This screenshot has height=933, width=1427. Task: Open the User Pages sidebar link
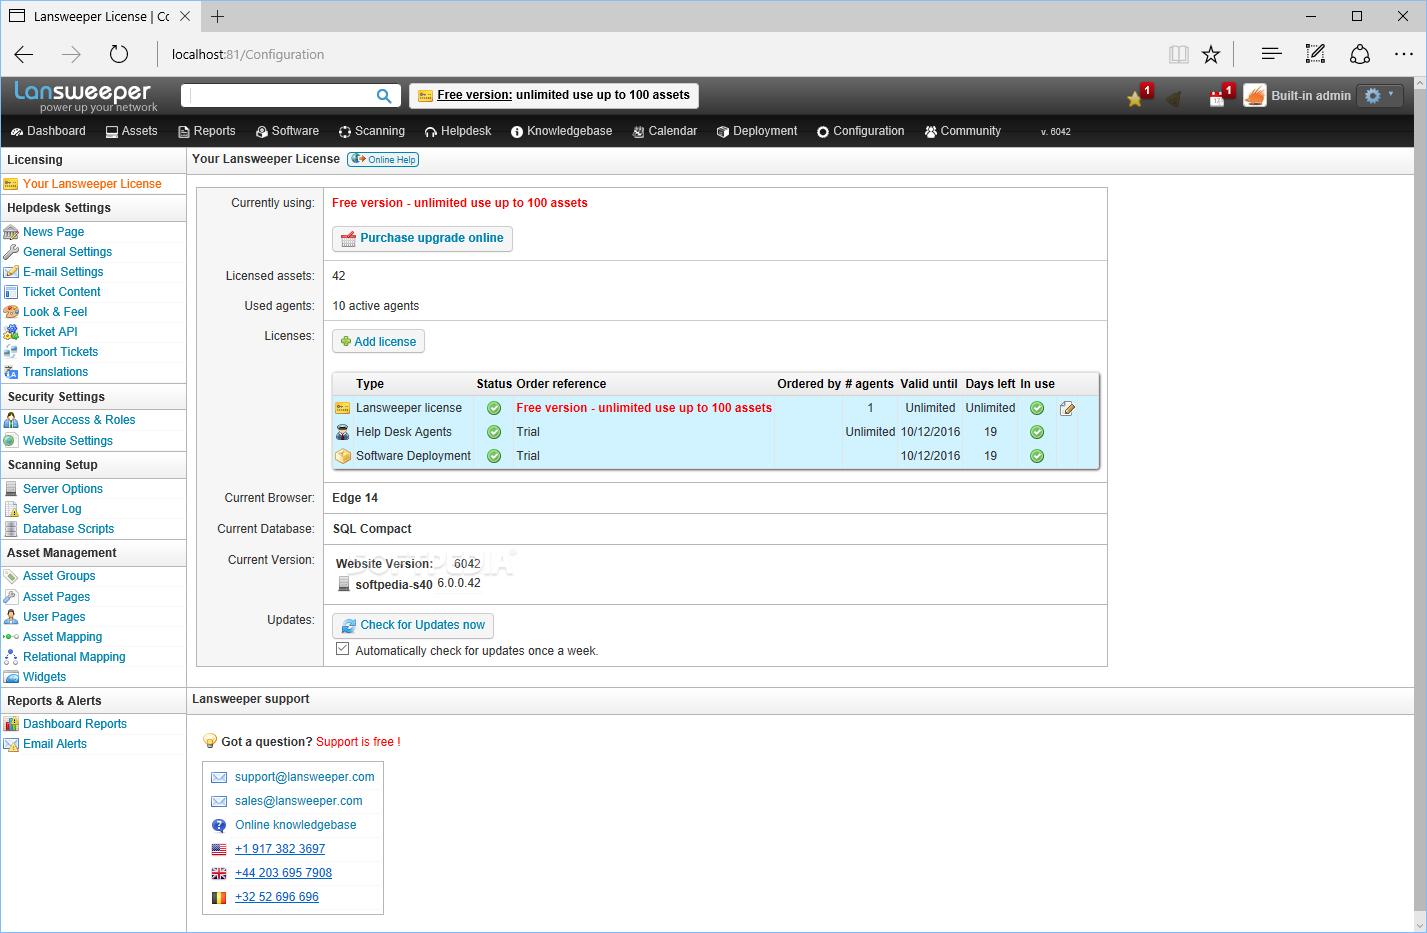point(54,617)
